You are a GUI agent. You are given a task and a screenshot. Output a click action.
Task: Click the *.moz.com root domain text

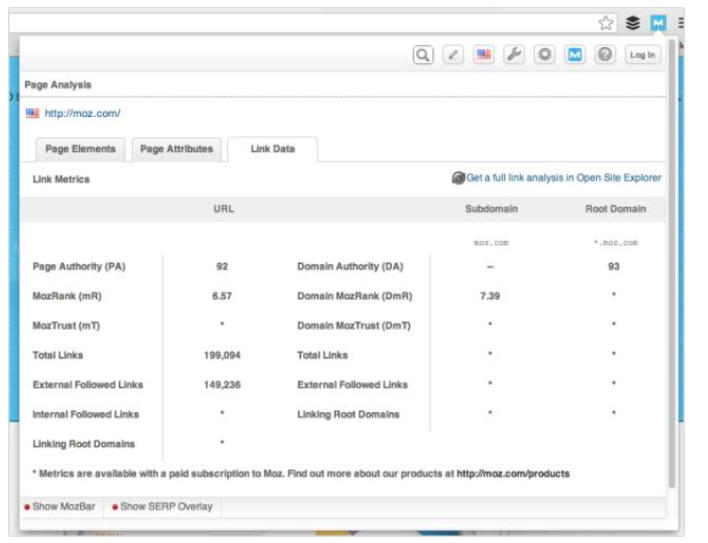(615, 243)
